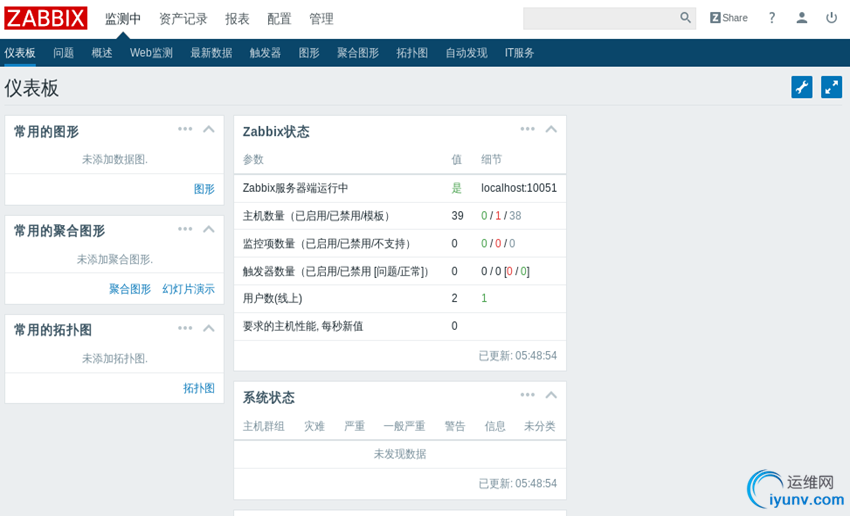Screen dimensions: 850x516
Task: Toggle fullscreen mode button
Action: point(832,87)
